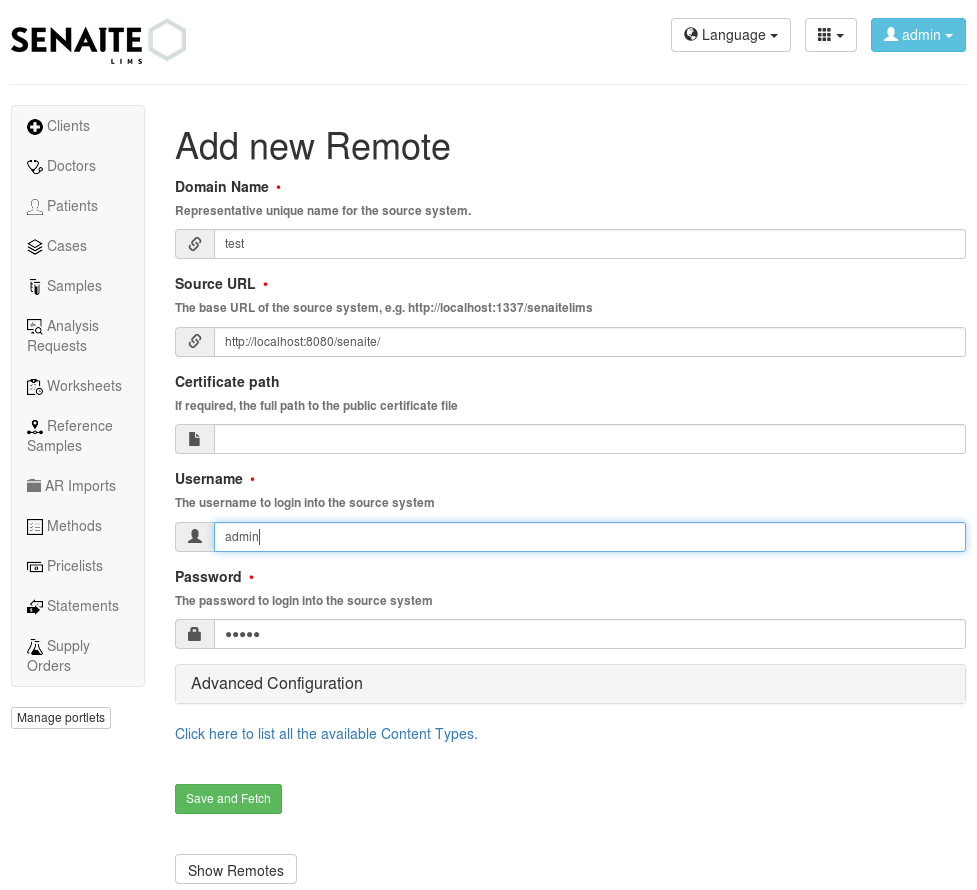The height and width of the screenshot is (890, 977).
Task: Open the link listing available Content Types
Action: [x=325, y=734]
